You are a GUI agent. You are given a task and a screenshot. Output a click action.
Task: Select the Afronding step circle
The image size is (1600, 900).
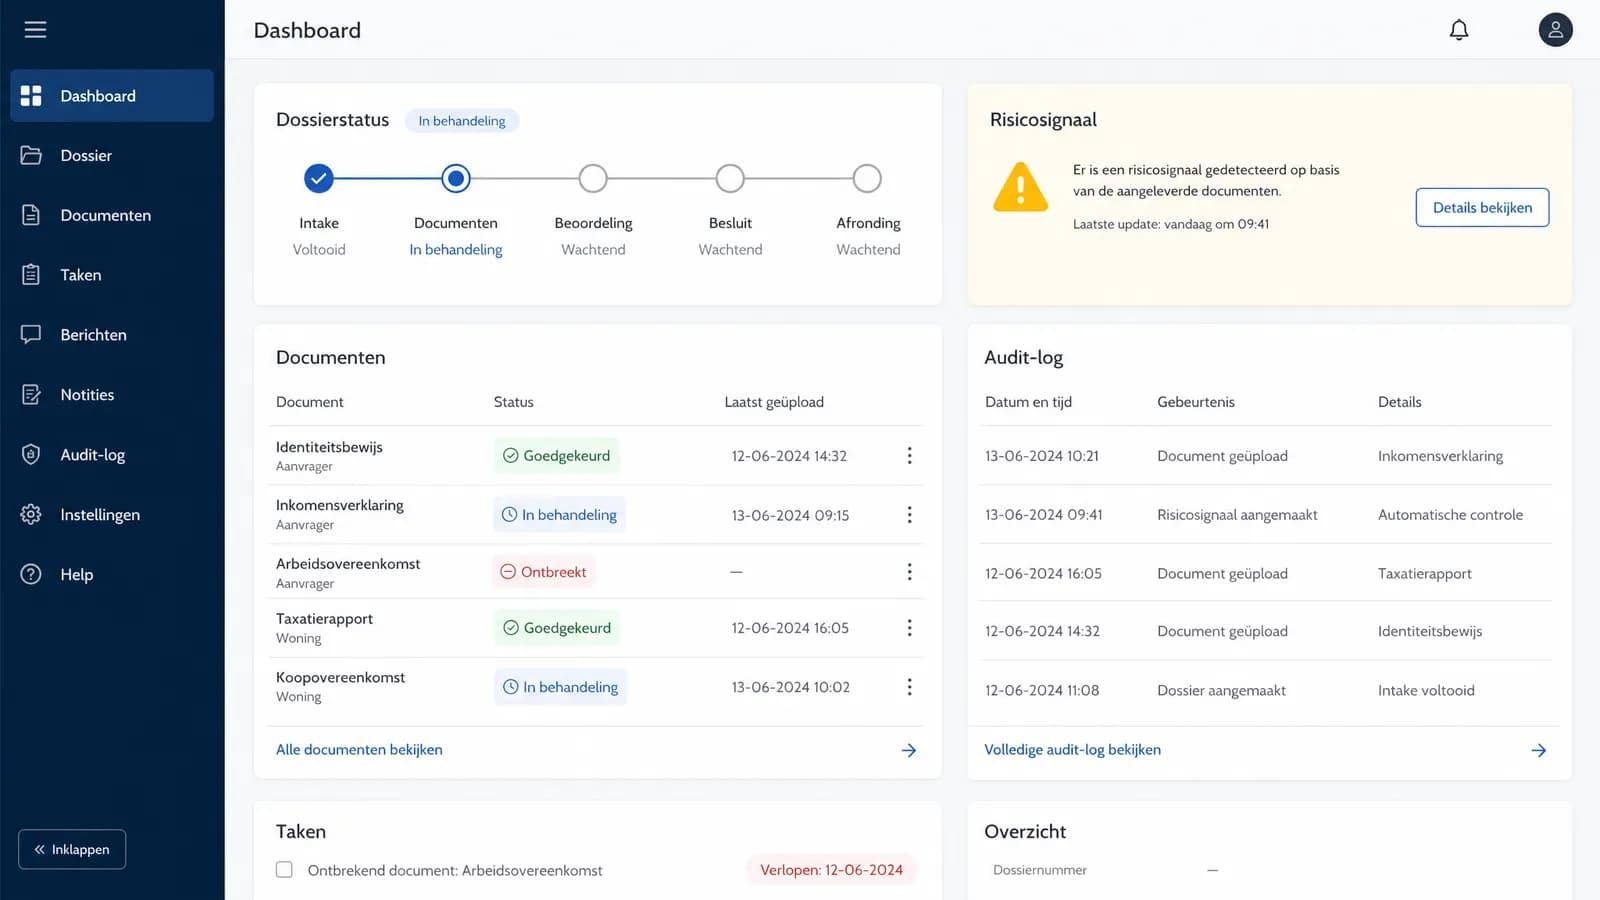pos(867,179)
